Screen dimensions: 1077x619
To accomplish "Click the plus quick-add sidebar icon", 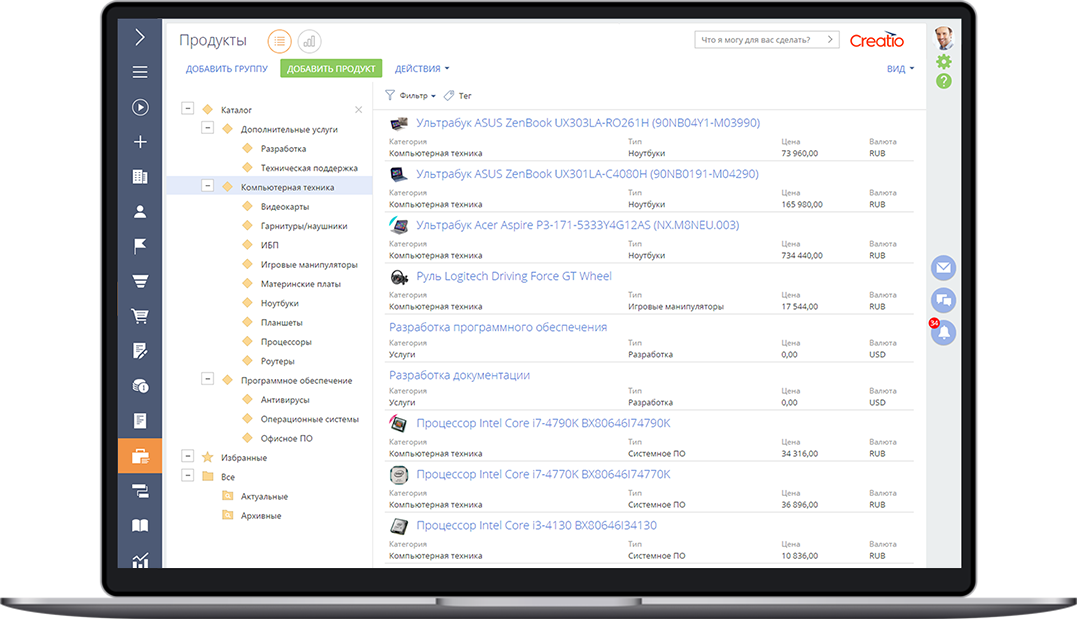I will (x=140, y=142).
